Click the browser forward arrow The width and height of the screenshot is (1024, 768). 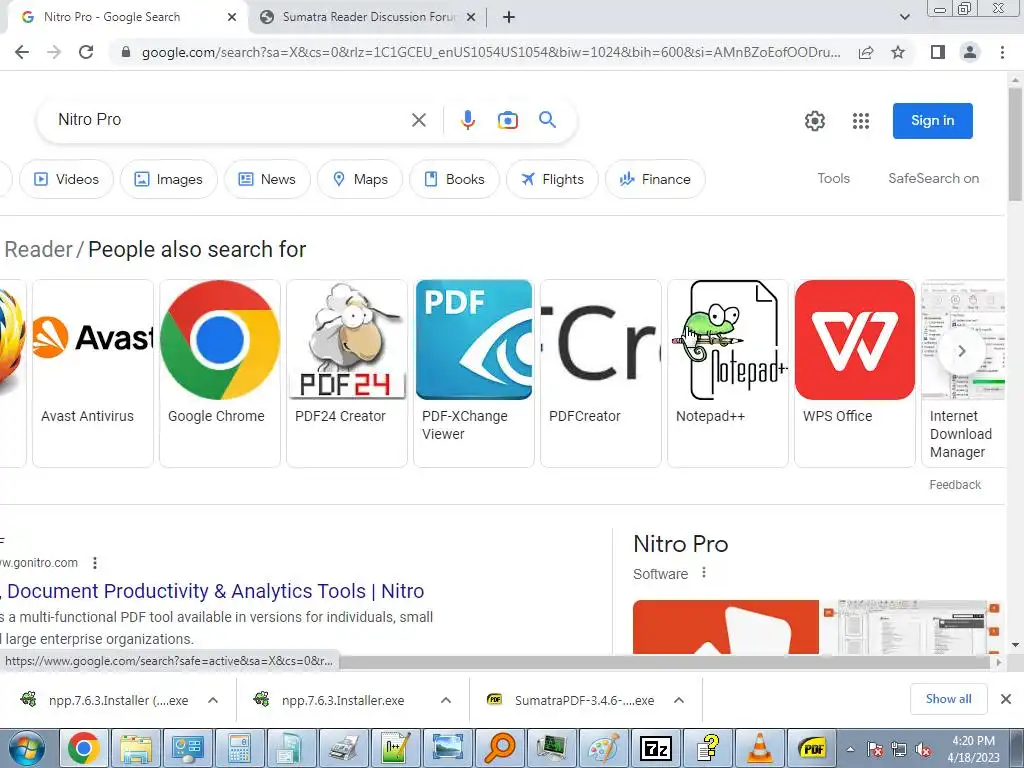[54, 52]
